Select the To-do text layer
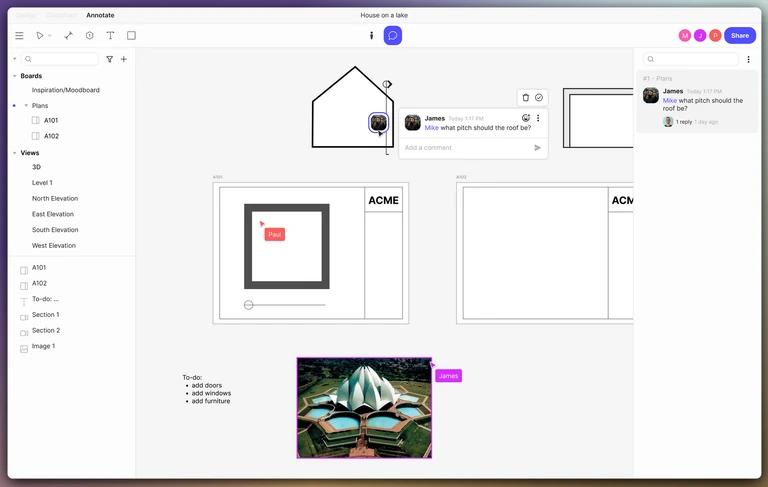This screenshot has width=768, height=487. coord(45,299)
